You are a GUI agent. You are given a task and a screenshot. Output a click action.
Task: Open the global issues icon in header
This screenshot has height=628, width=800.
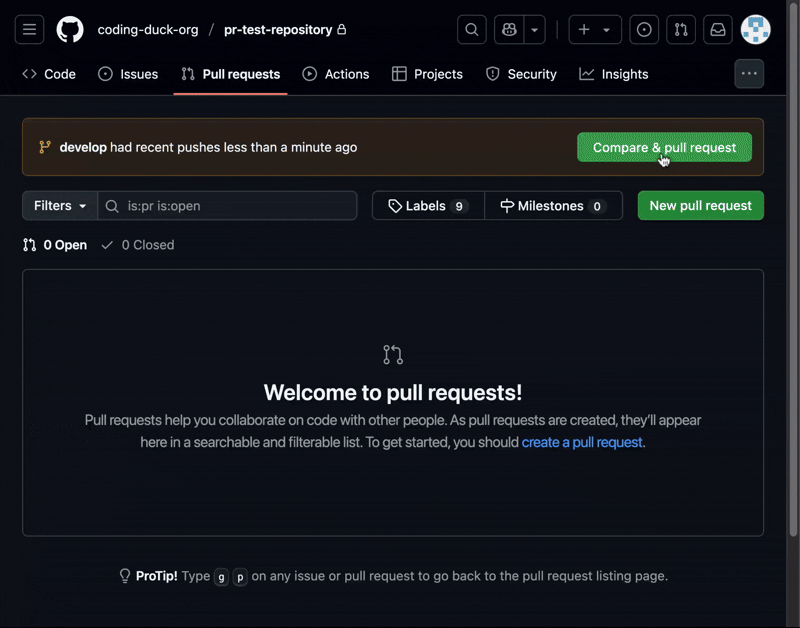[x=644, y=30]
